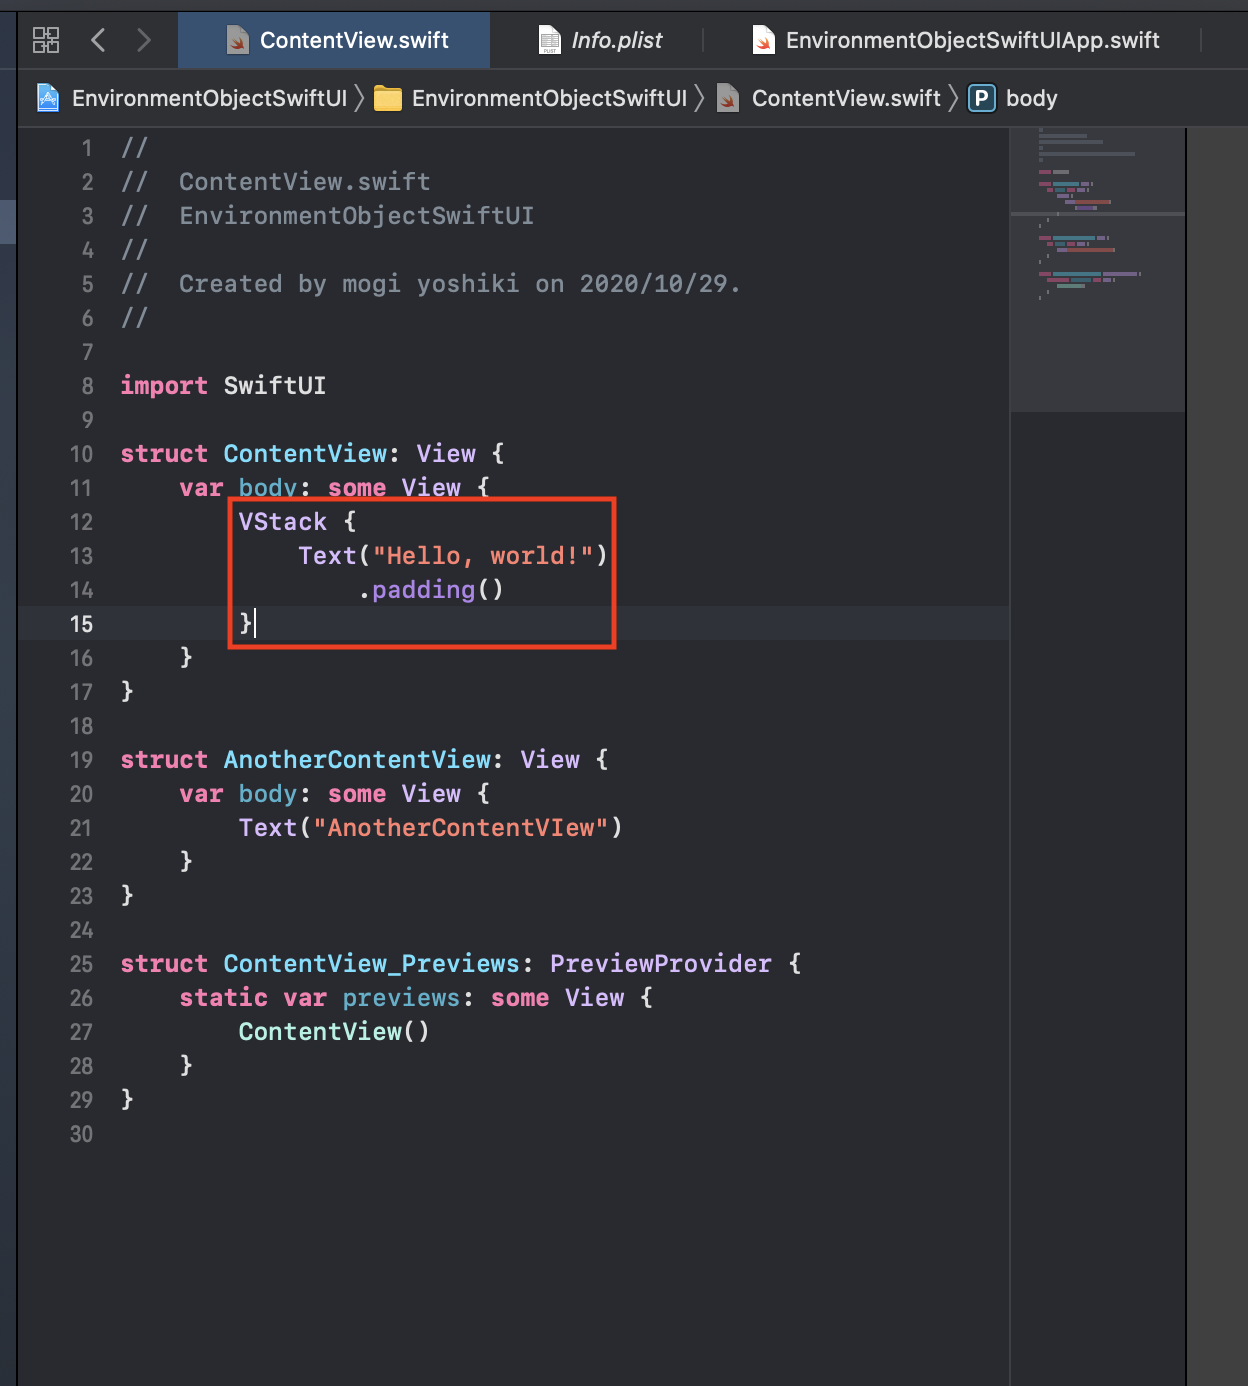This screenshot has height=1386, width=1248.
Task: Click the import keyword on line 8
Action: click(x=164, y=386)
